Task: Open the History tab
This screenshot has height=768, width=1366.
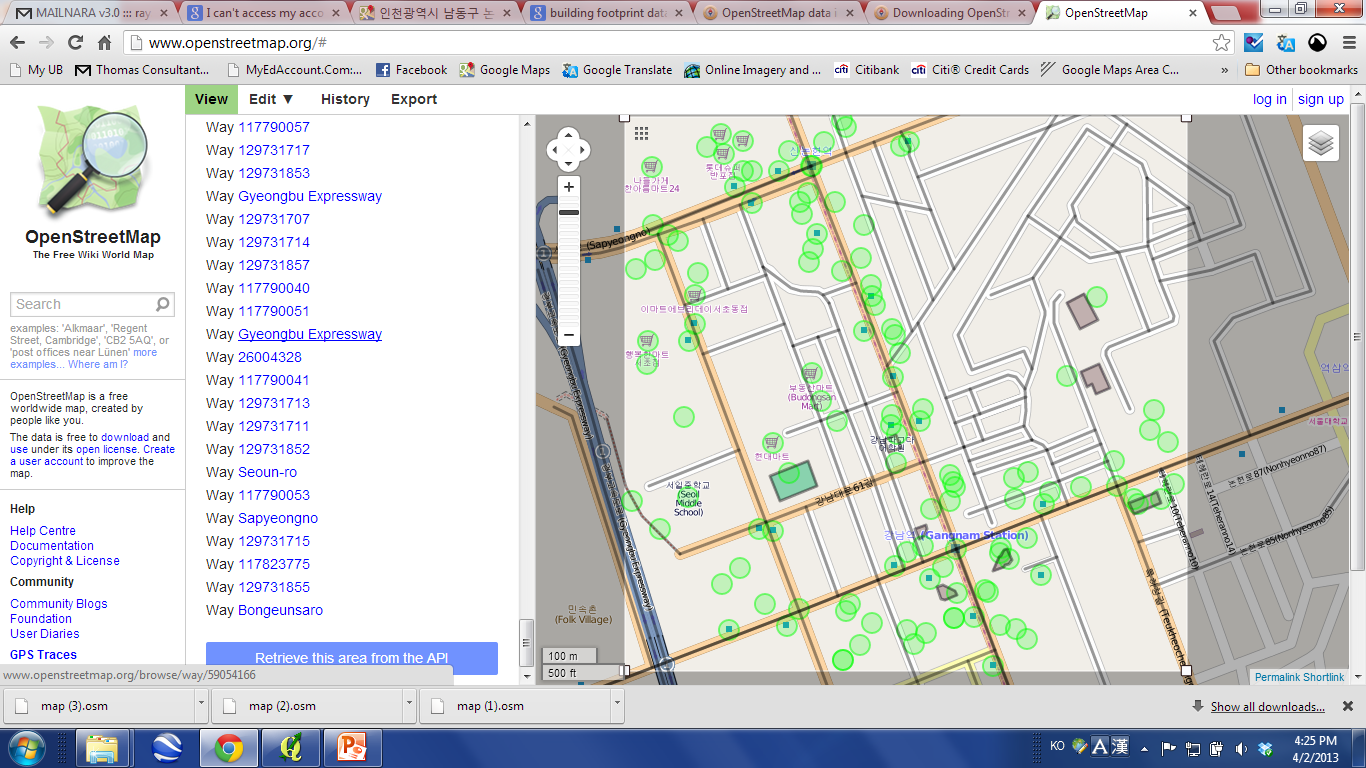Action: pos(345,99)
